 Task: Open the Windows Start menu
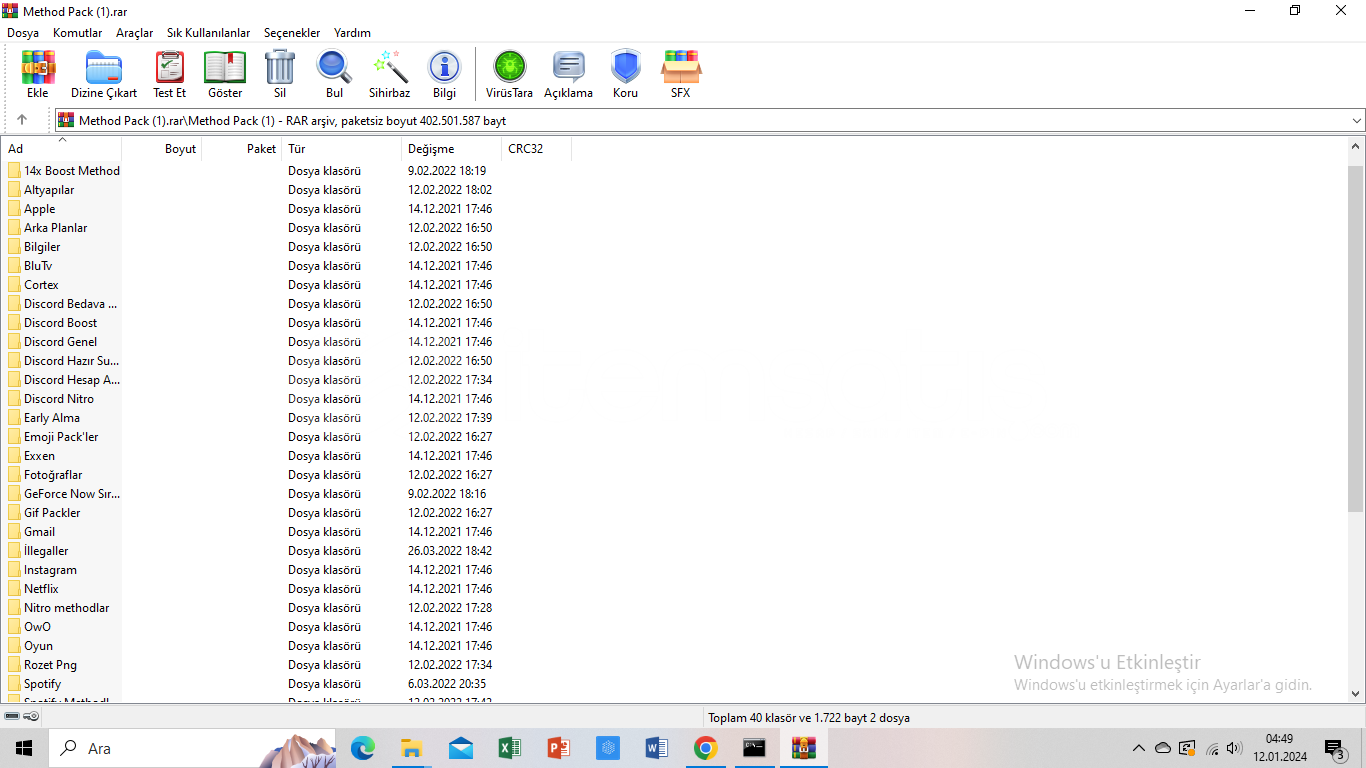24,748
